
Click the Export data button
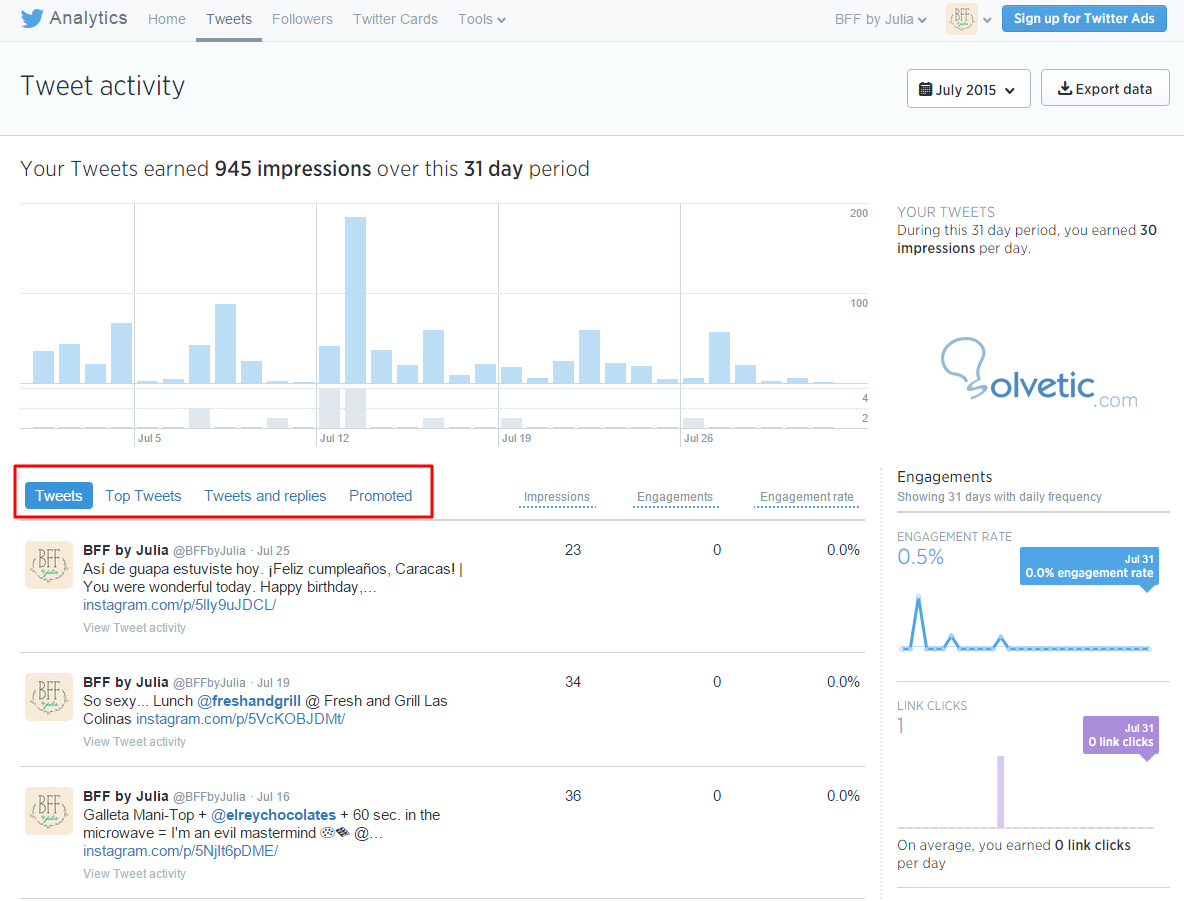pos(1105,88)
